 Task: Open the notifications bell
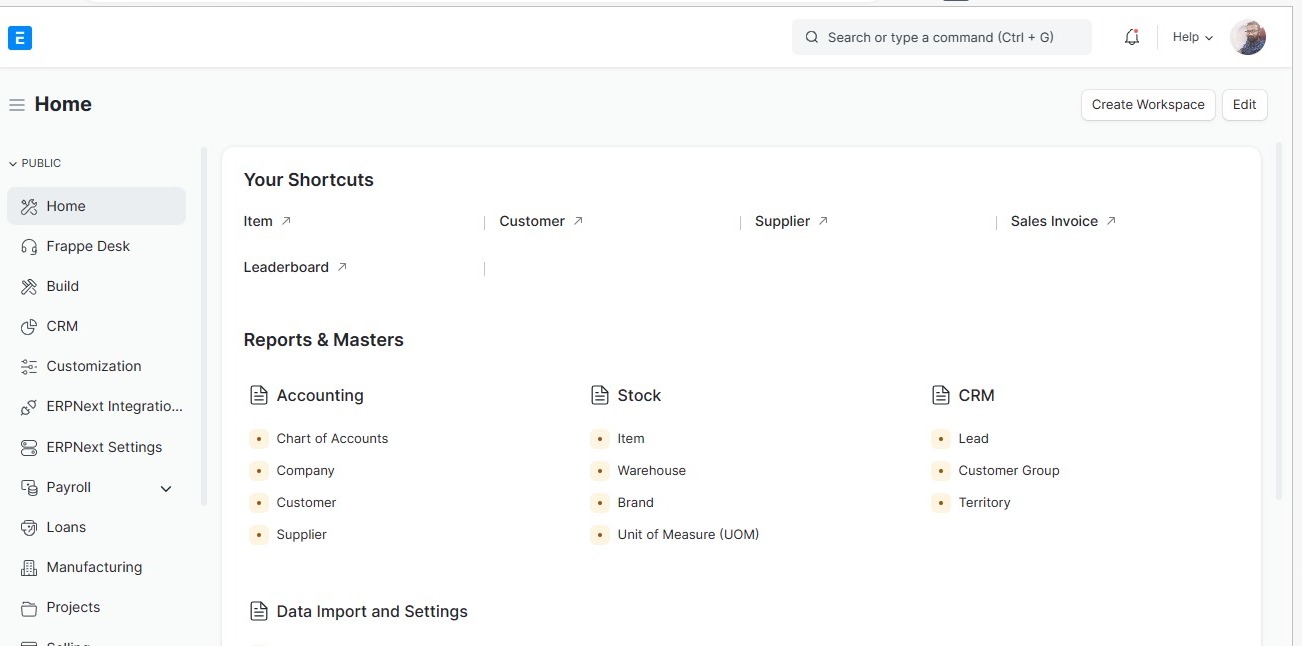(1132, 38)
